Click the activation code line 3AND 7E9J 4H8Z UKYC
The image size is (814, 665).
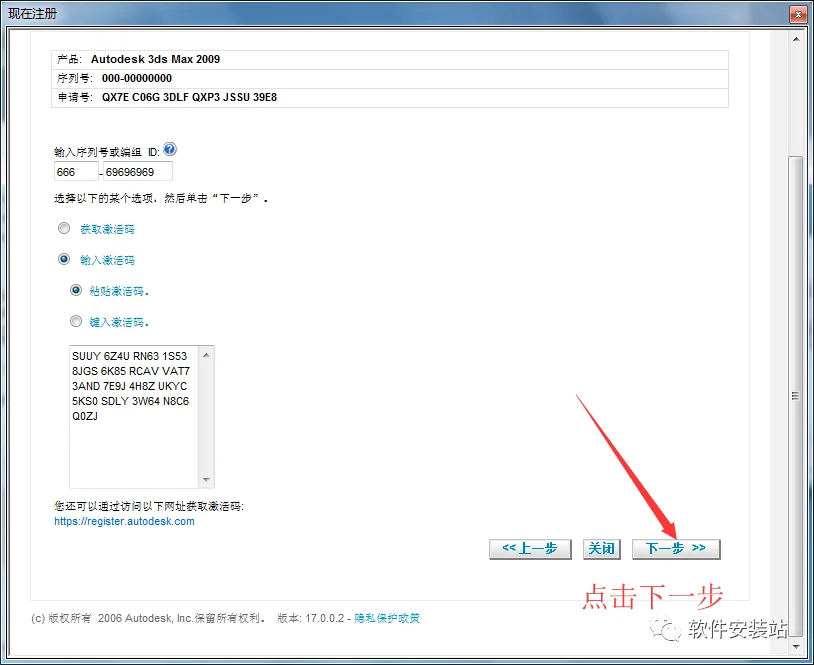129,386
